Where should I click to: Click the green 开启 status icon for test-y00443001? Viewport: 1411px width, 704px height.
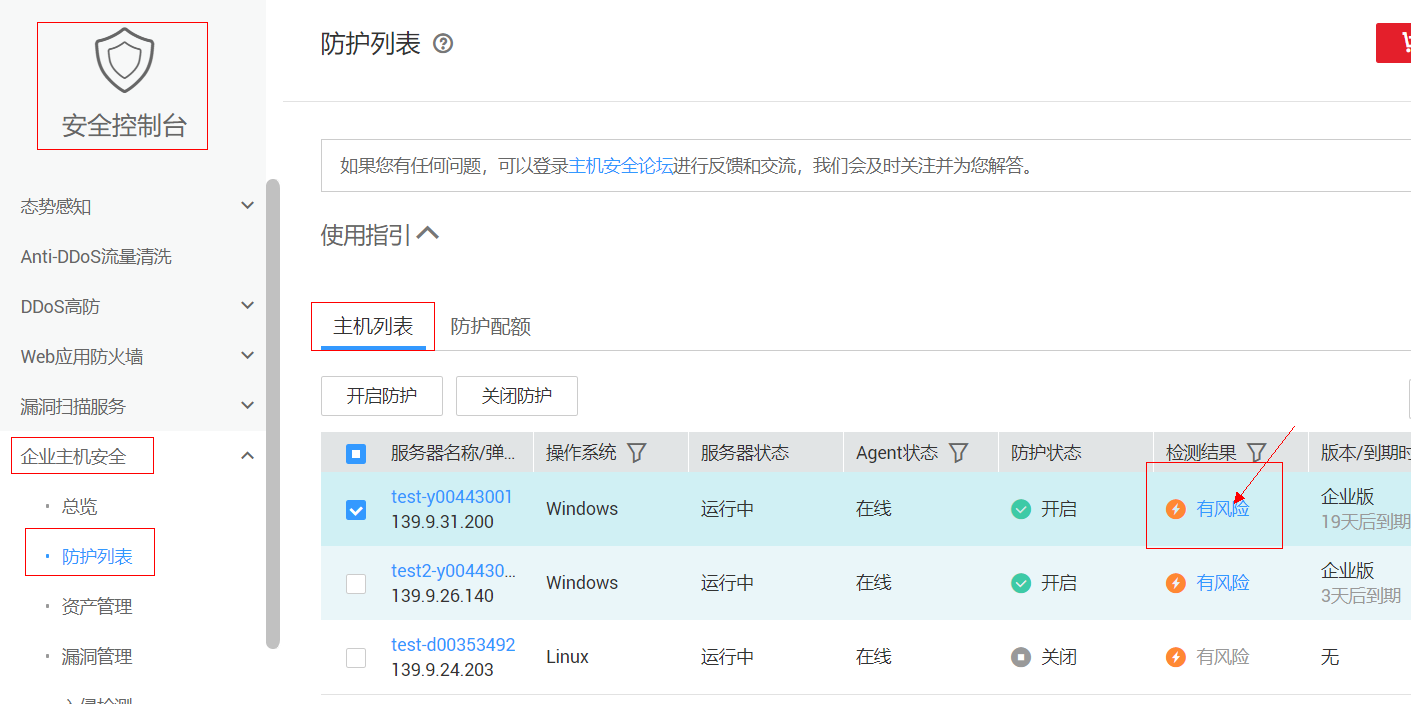pos(1021,508)
